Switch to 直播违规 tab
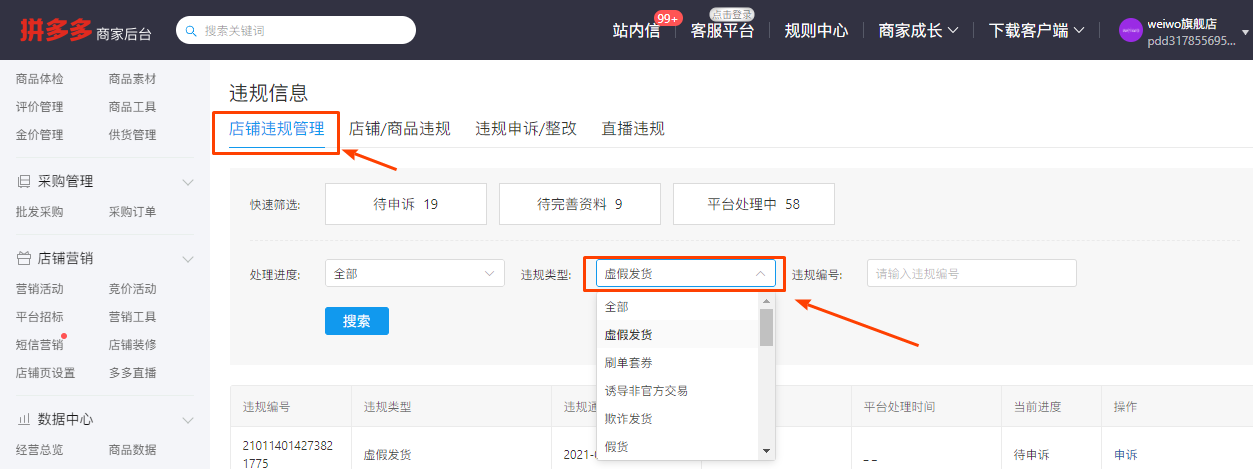 pyautogui.click(x=633, y=129)
